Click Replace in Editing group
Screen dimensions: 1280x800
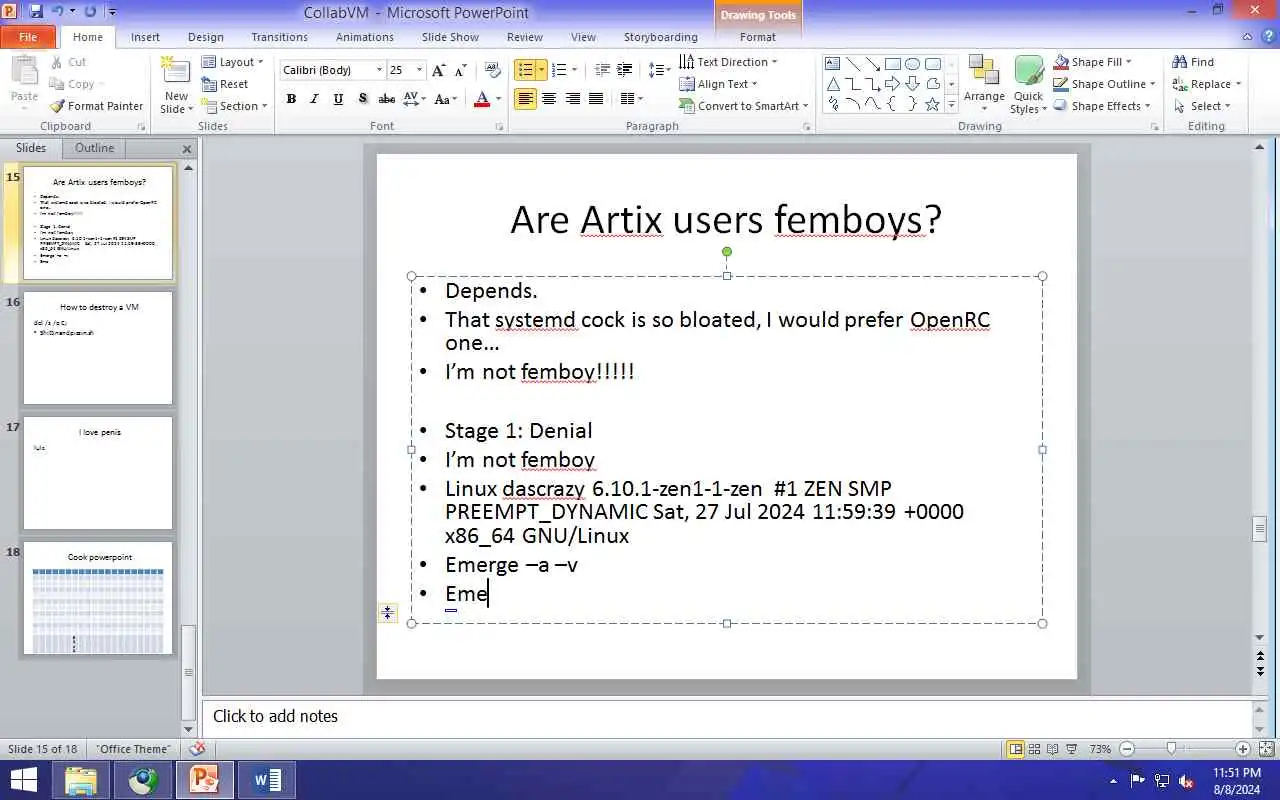1207,84
